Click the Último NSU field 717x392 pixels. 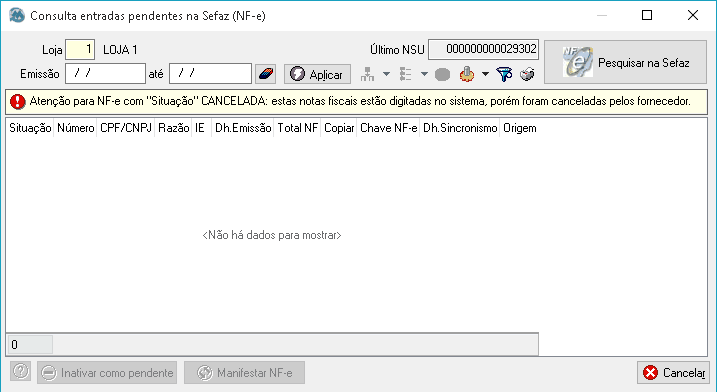(483, 49)
